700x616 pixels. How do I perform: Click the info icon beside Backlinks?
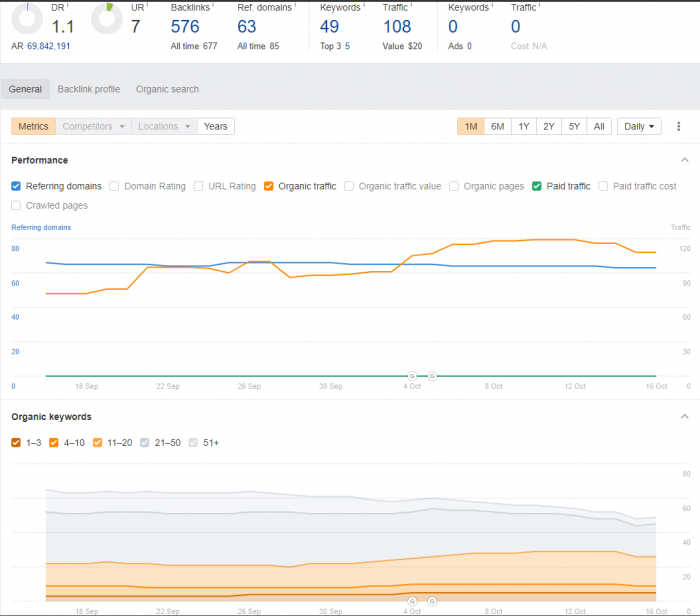coord(214,5)
